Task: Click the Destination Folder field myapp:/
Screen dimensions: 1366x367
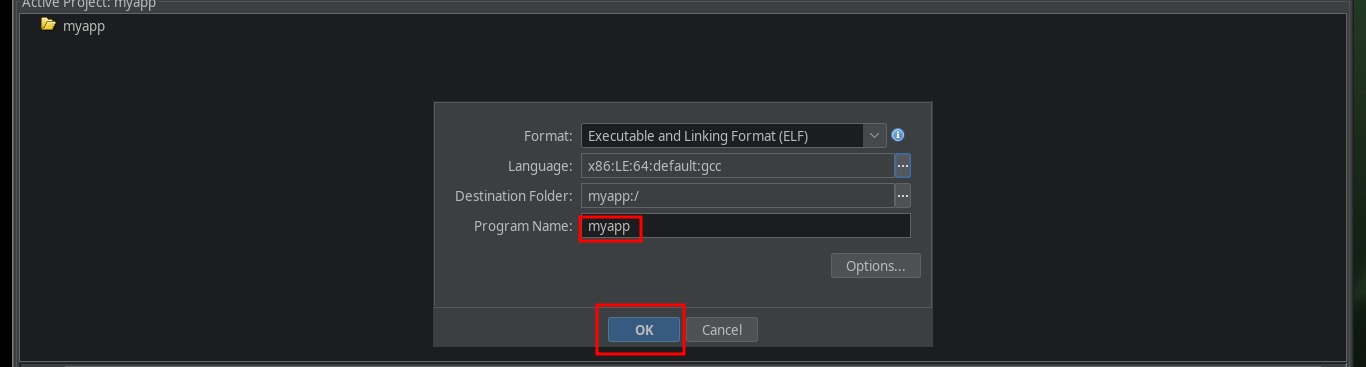Action: pos(737,195)
